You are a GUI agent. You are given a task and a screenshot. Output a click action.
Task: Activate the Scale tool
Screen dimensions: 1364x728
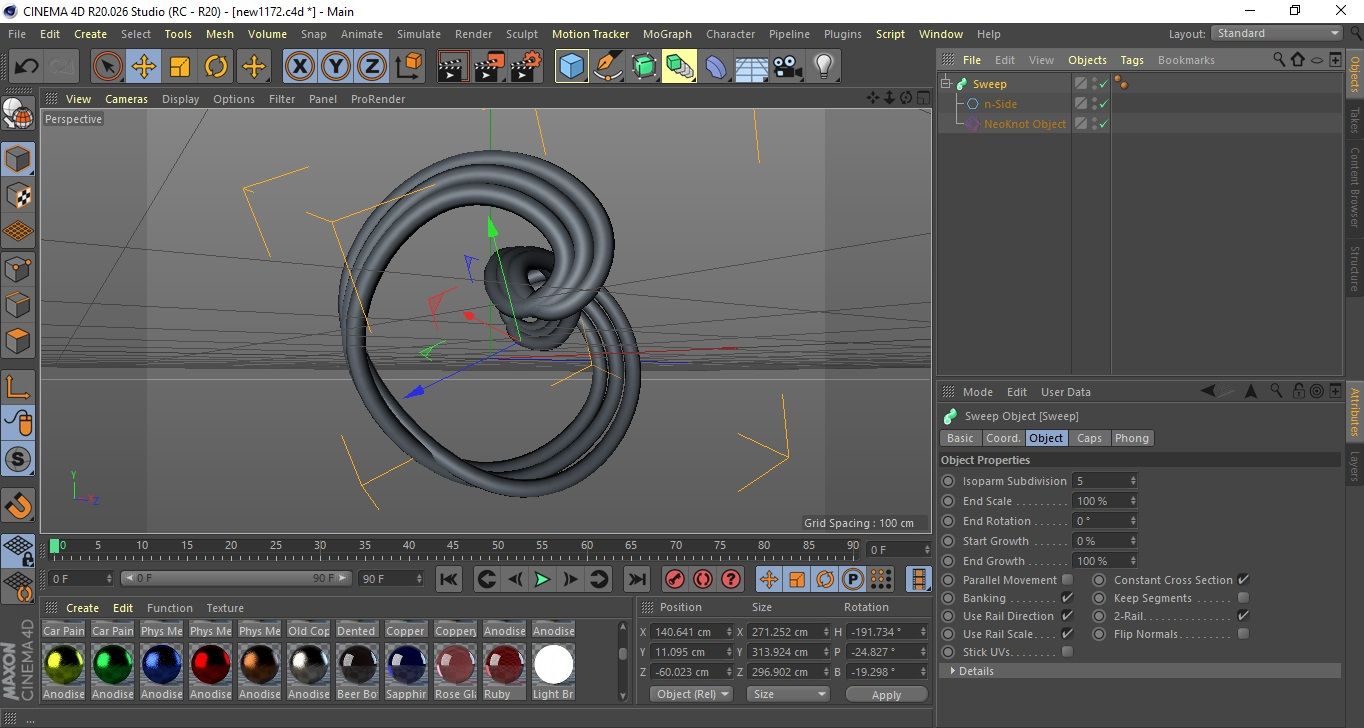(x=180, y=67)
